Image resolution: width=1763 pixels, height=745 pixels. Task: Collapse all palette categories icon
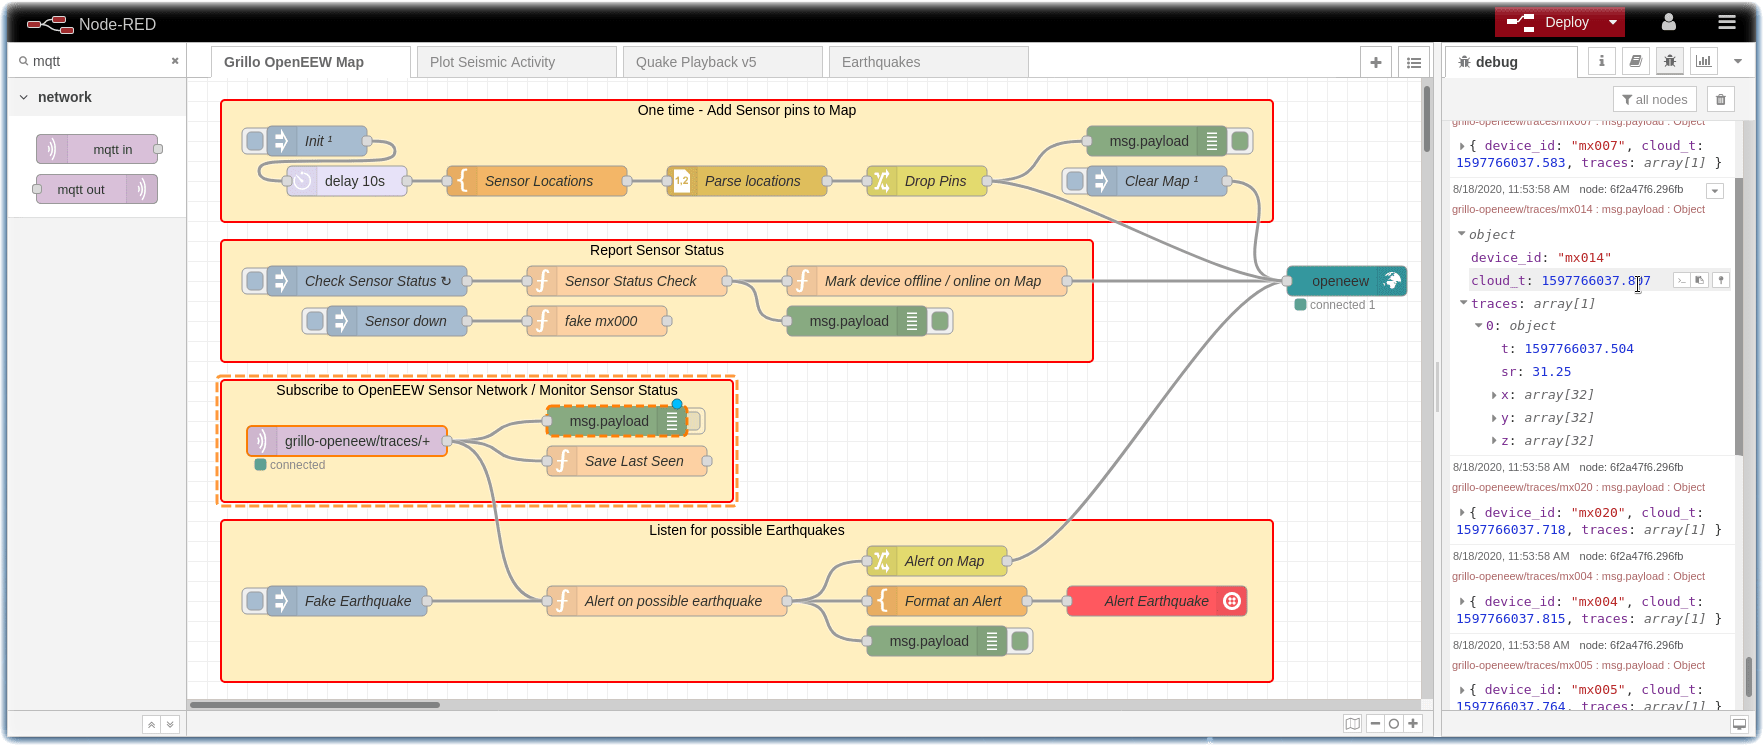tap(151, 725)
